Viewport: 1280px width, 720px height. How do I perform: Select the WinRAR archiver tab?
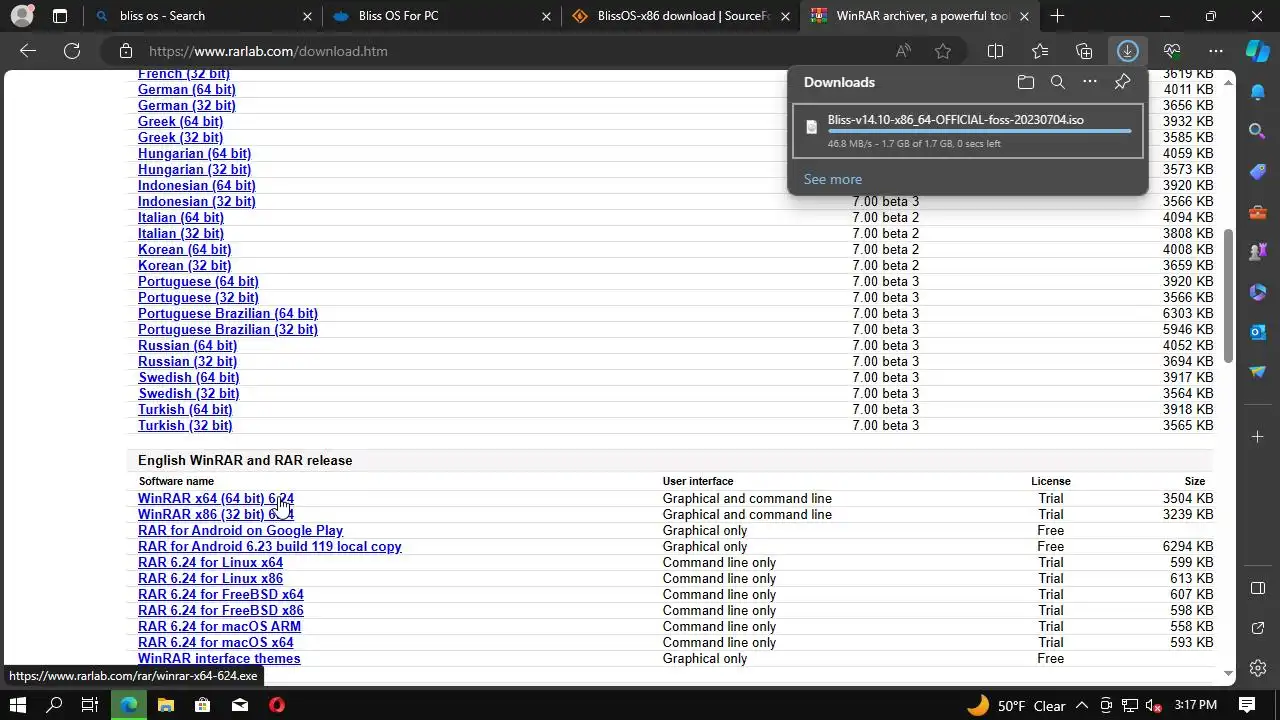pyautogui.click(x=920, y=16)
